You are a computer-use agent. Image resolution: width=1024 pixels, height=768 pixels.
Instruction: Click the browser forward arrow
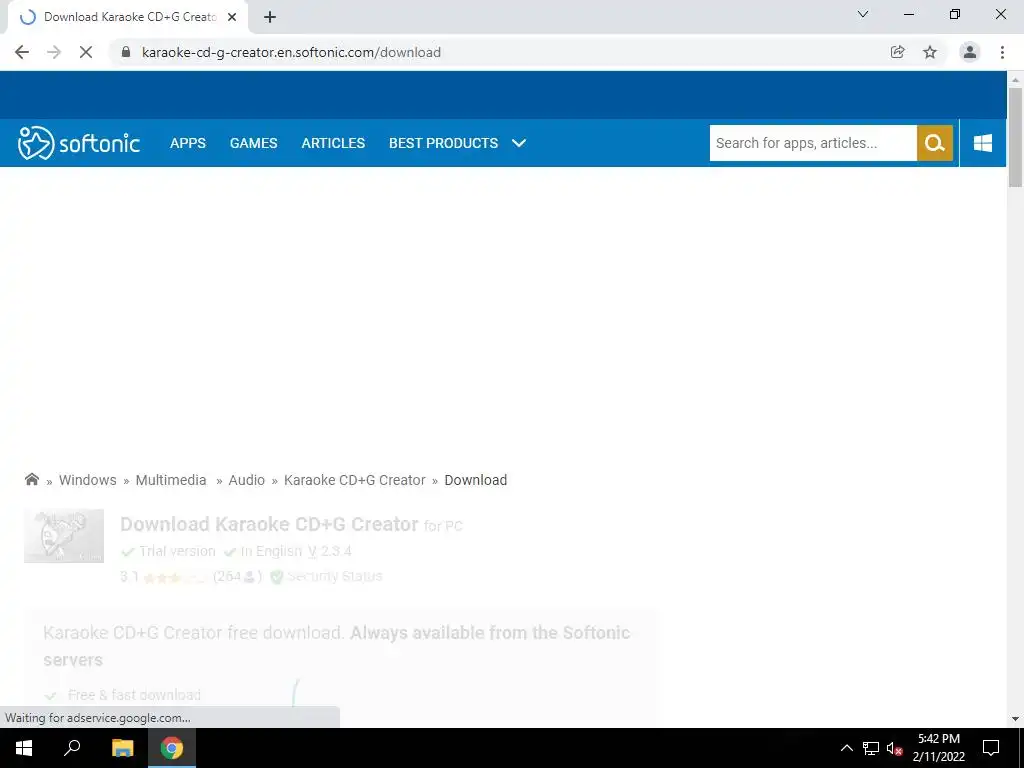tap(54, 52)
